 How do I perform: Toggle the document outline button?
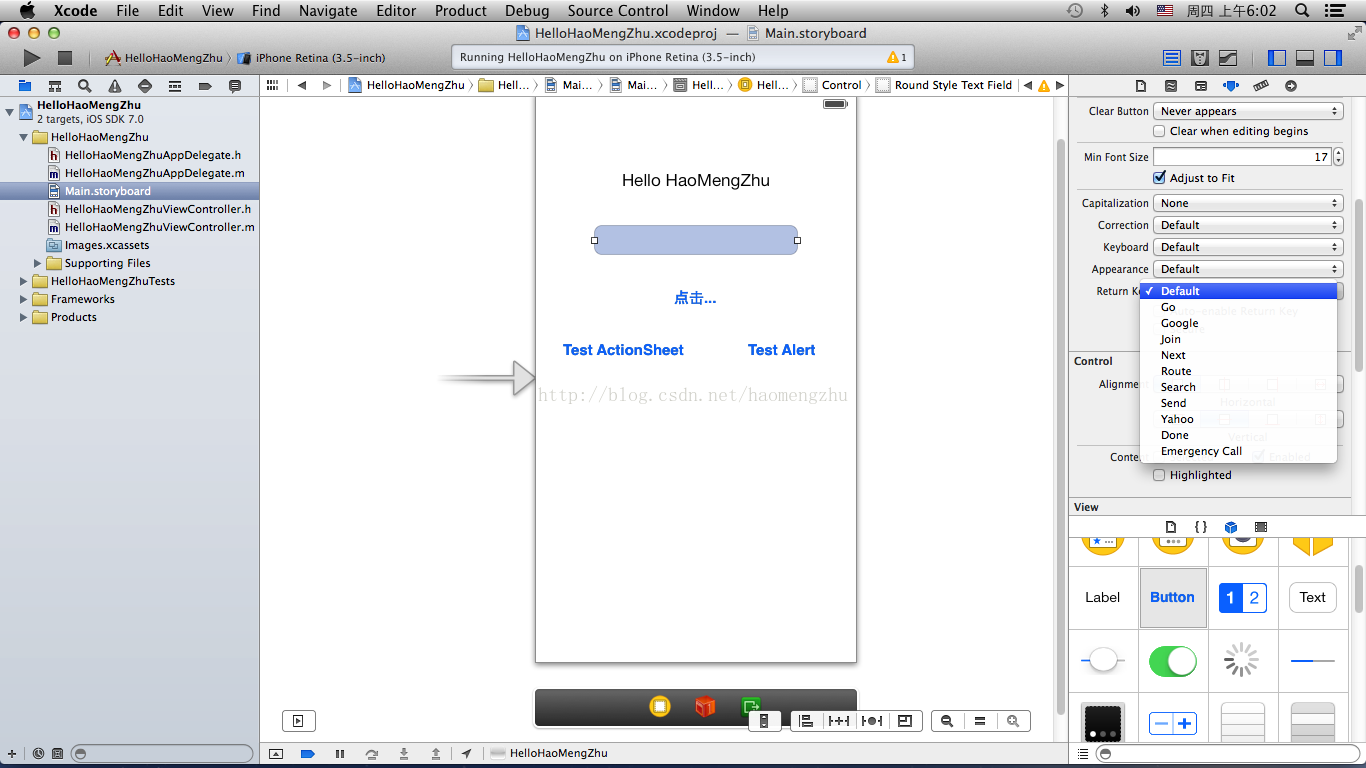(298, 721)
